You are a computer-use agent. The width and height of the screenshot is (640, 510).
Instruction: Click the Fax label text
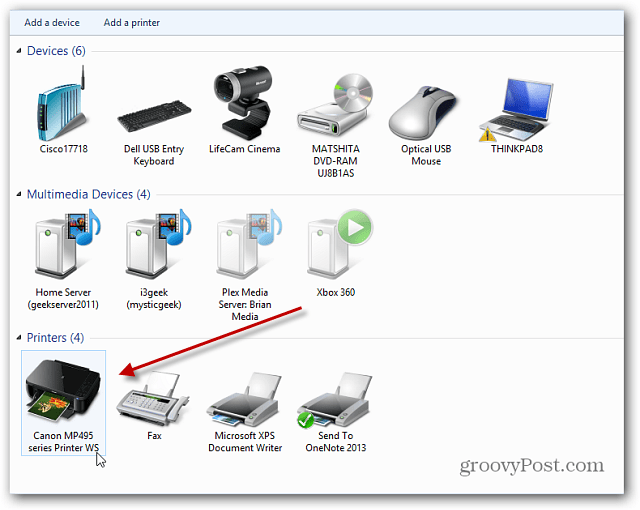(x=154, y=436)
